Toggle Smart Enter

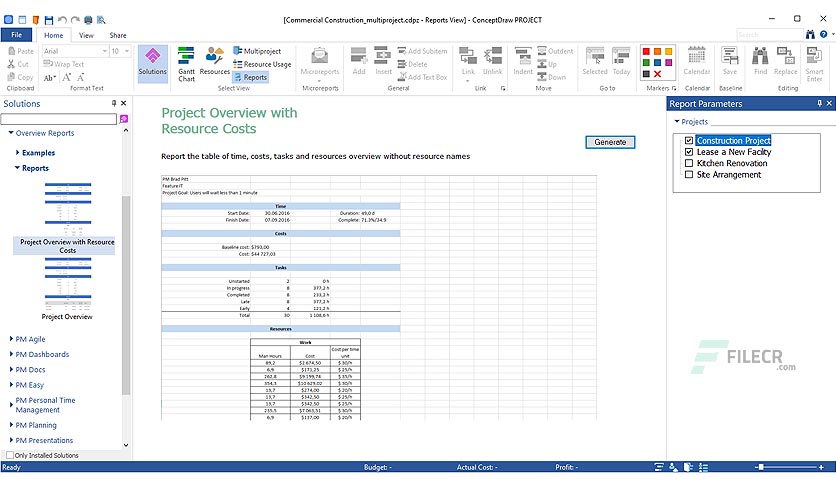click(x=814, y=64)
